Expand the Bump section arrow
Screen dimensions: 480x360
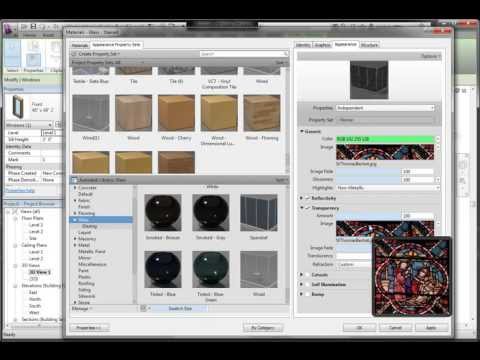coord(301,294)
